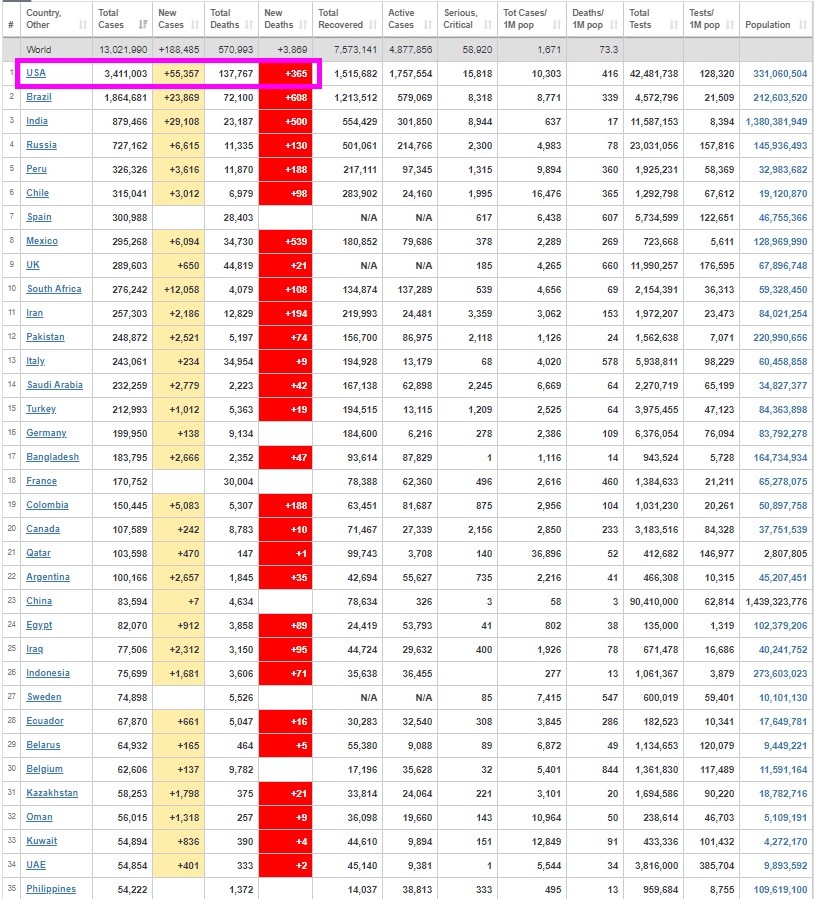Click India's population figure link
Viewport: 815px width, 899px height.
coord(776,121)
